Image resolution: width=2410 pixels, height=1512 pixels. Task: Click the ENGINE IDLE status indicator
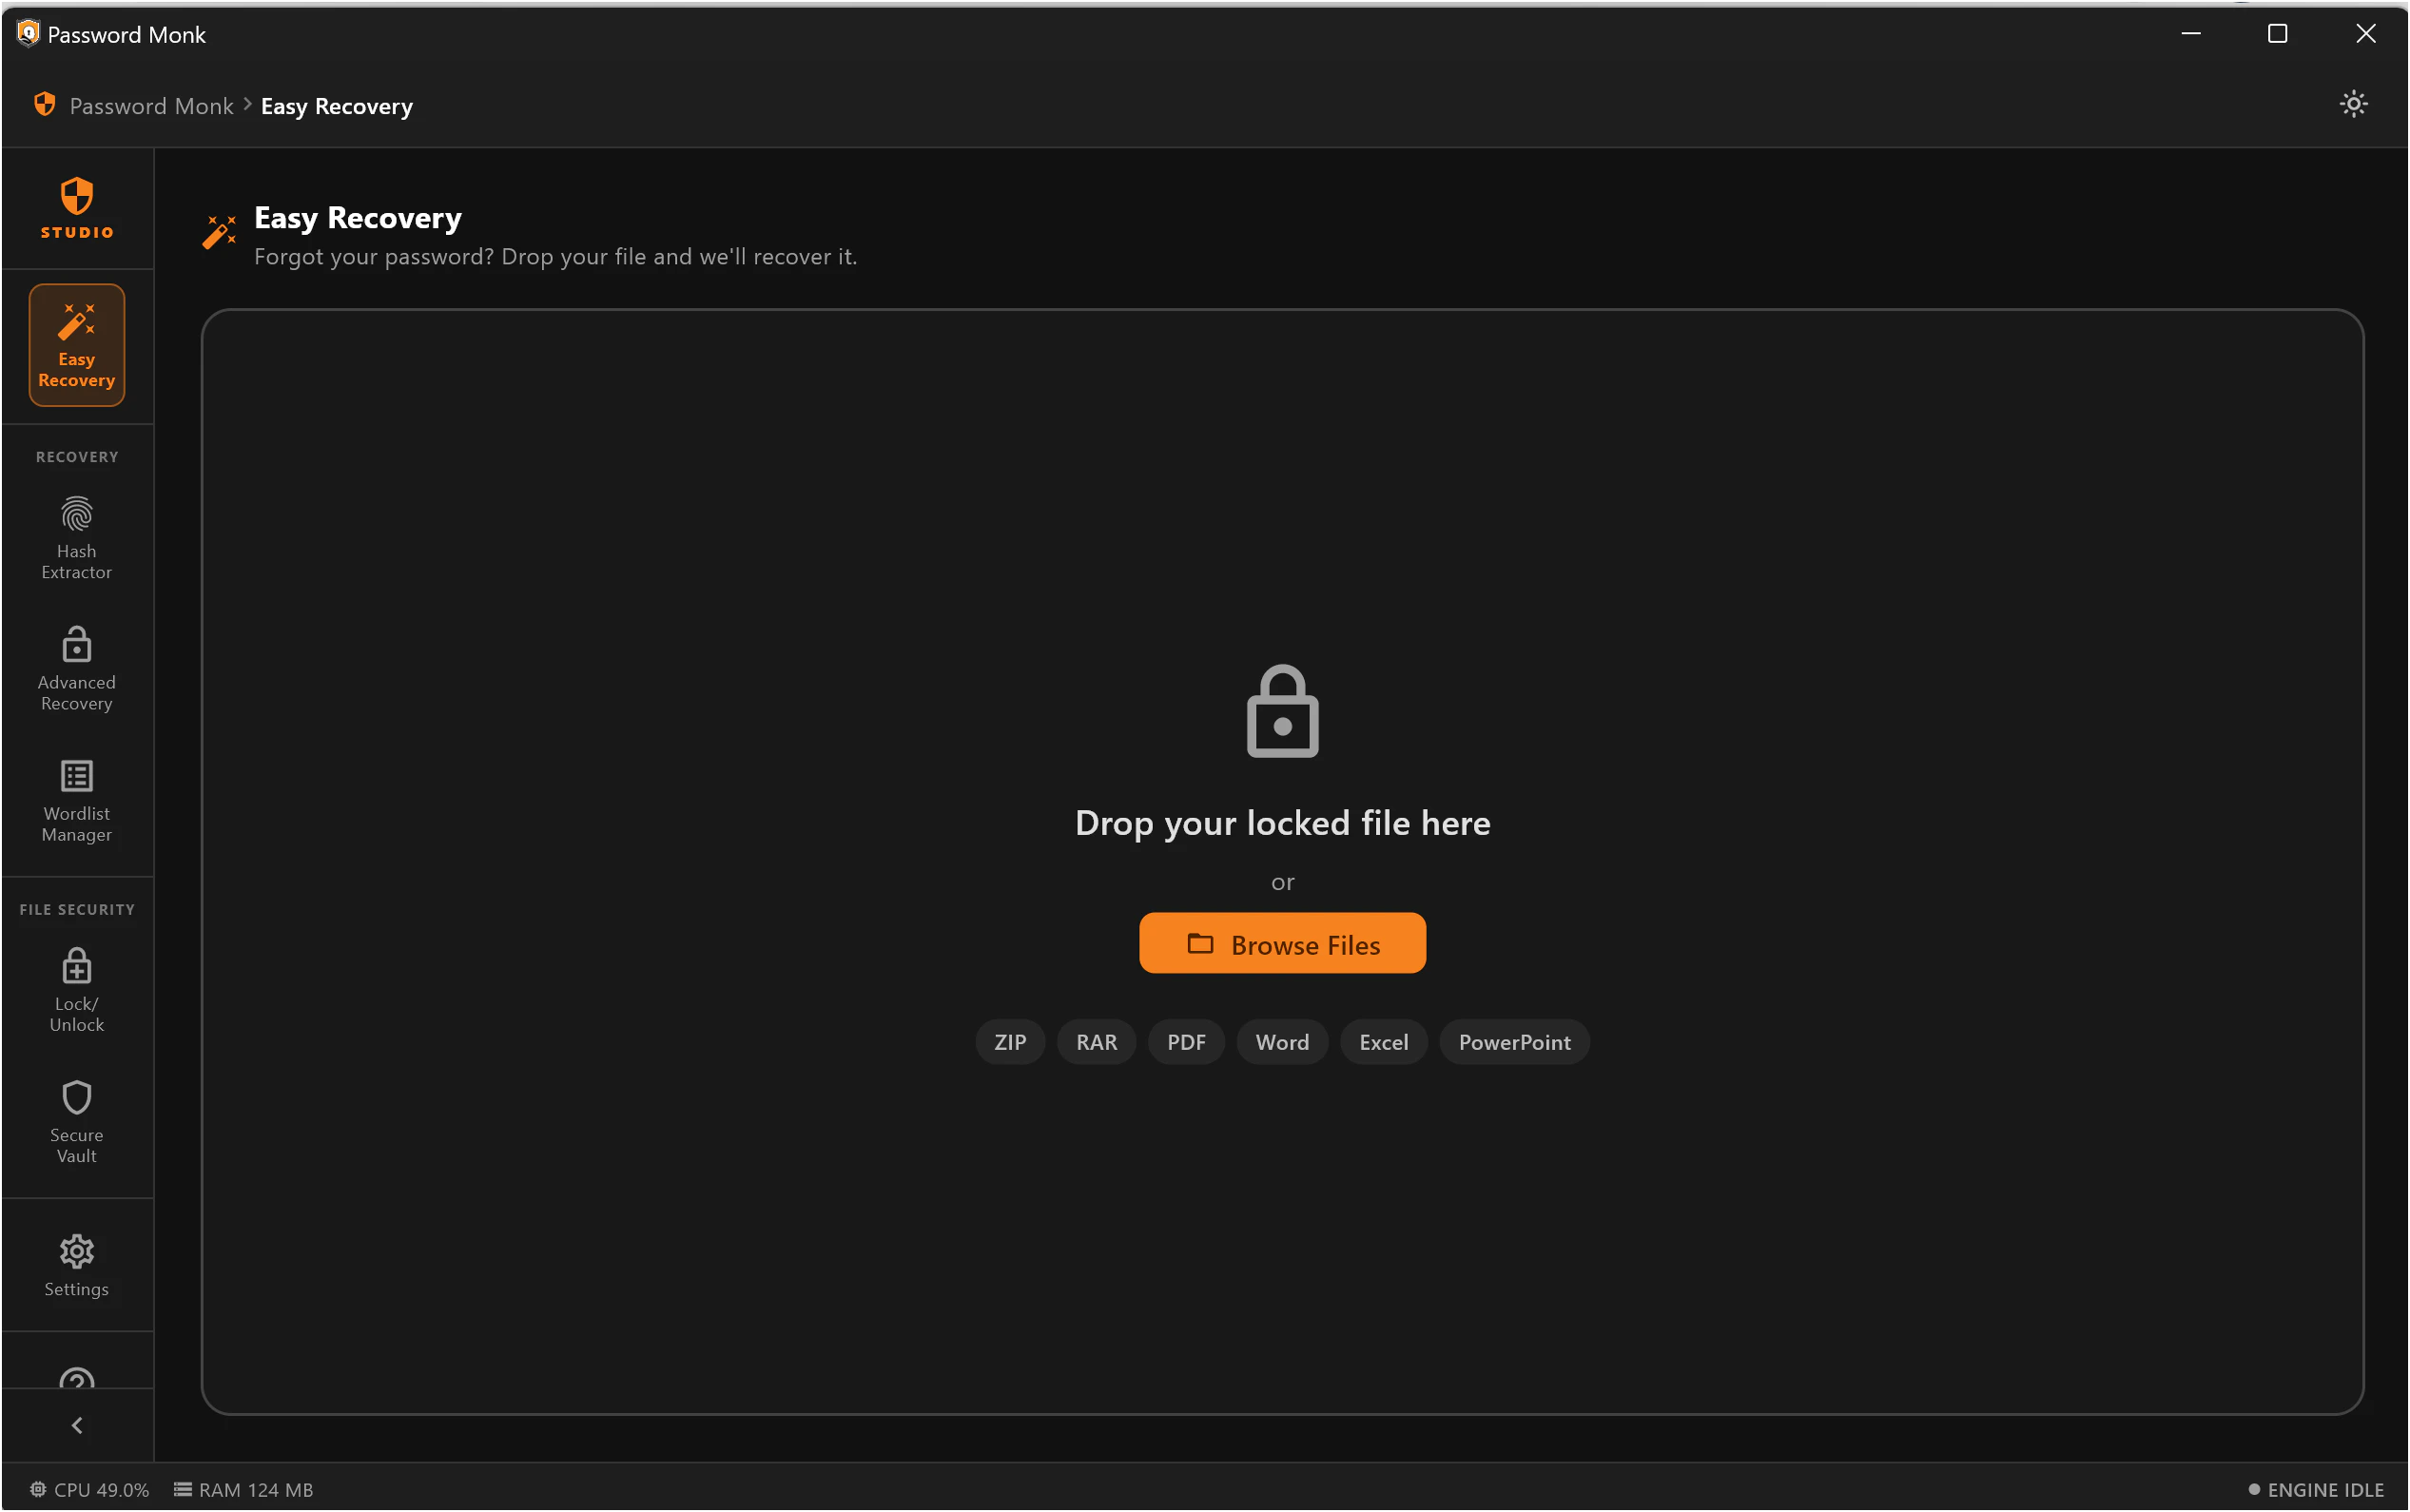click(2314, 1489)
